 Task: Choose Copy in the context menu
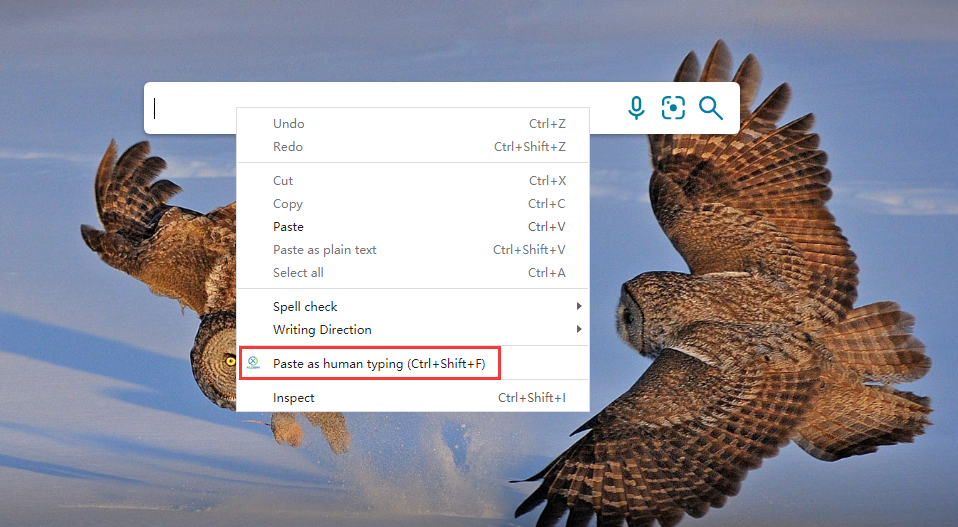(413, 204)
